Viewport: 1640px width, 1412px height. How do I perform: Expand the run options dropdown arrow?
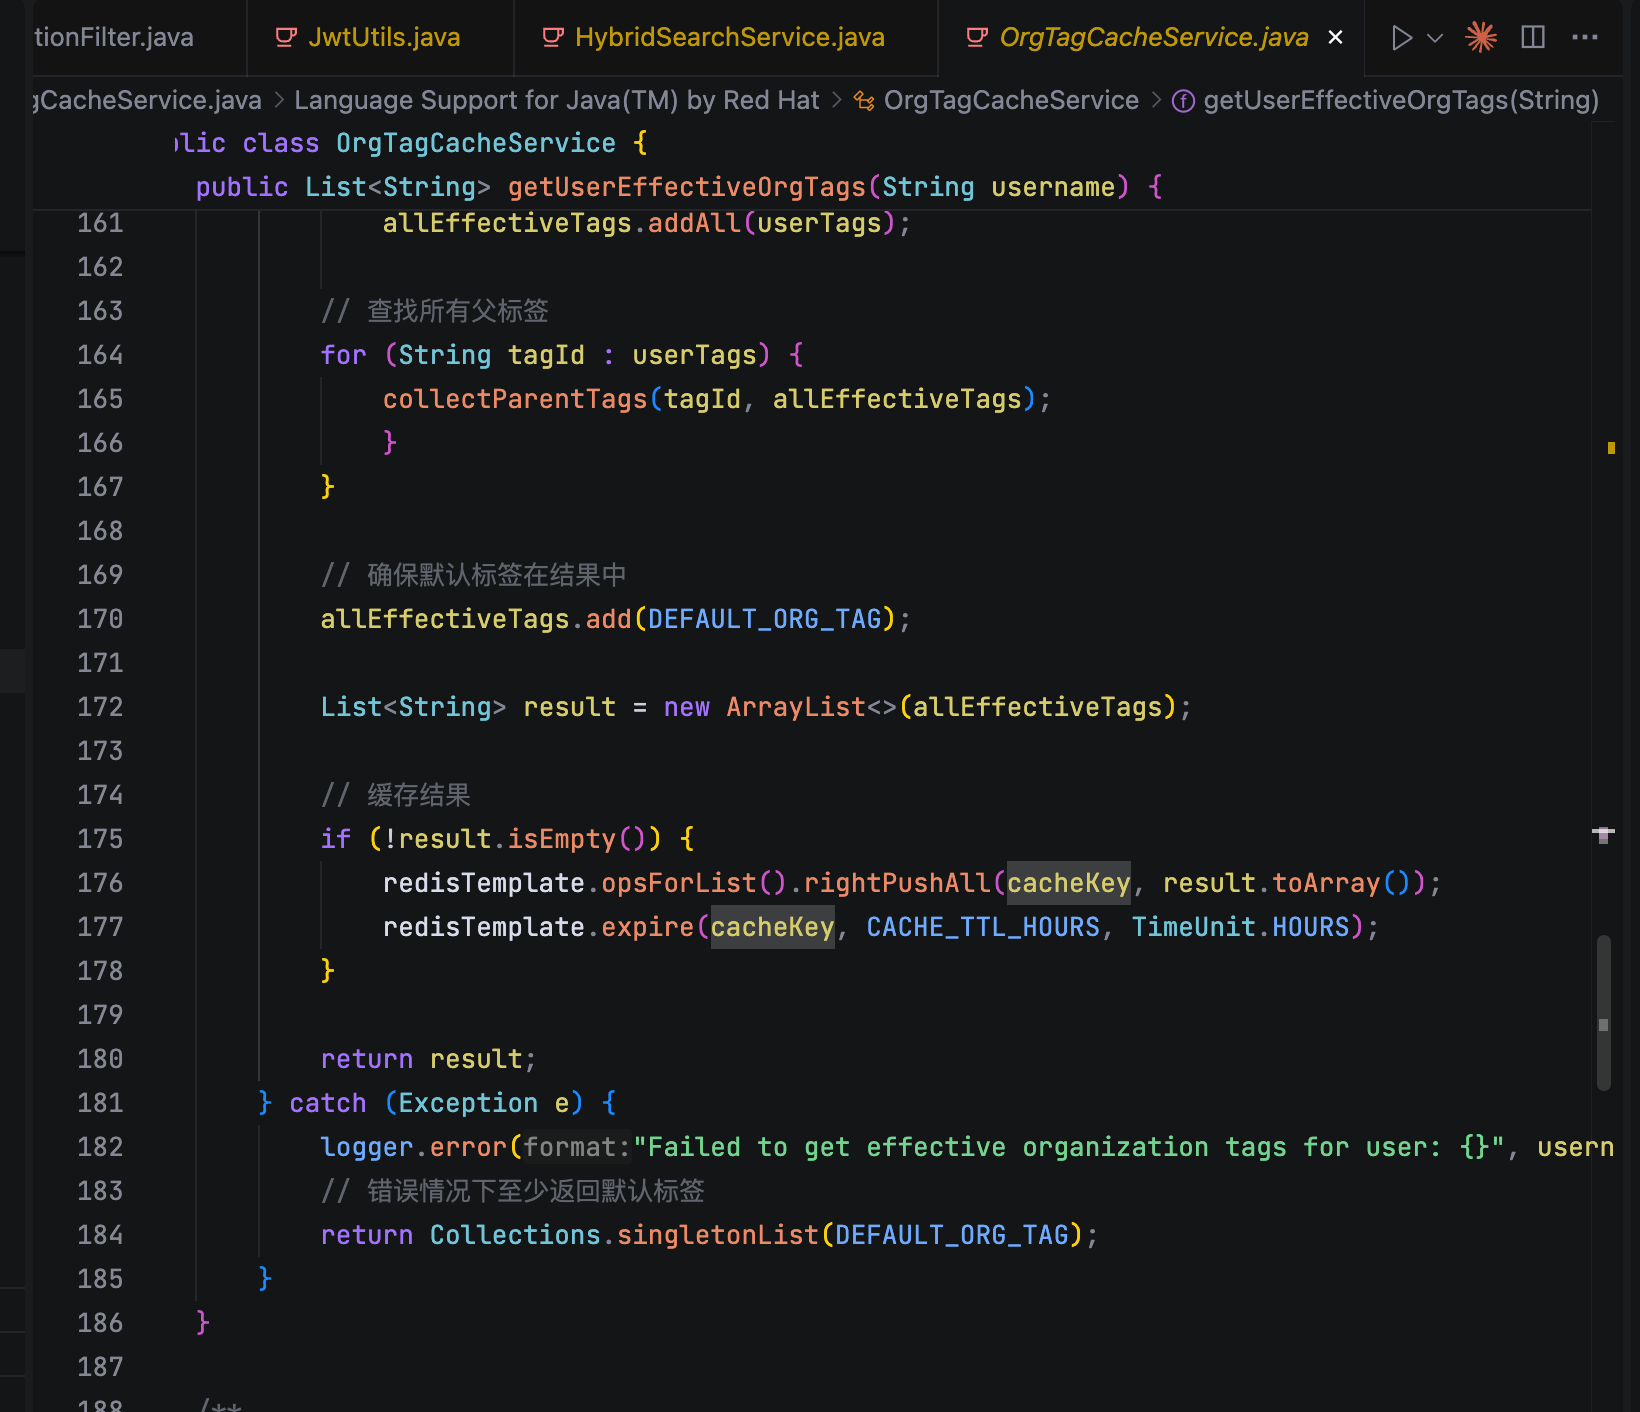[x=1435, y=38]
